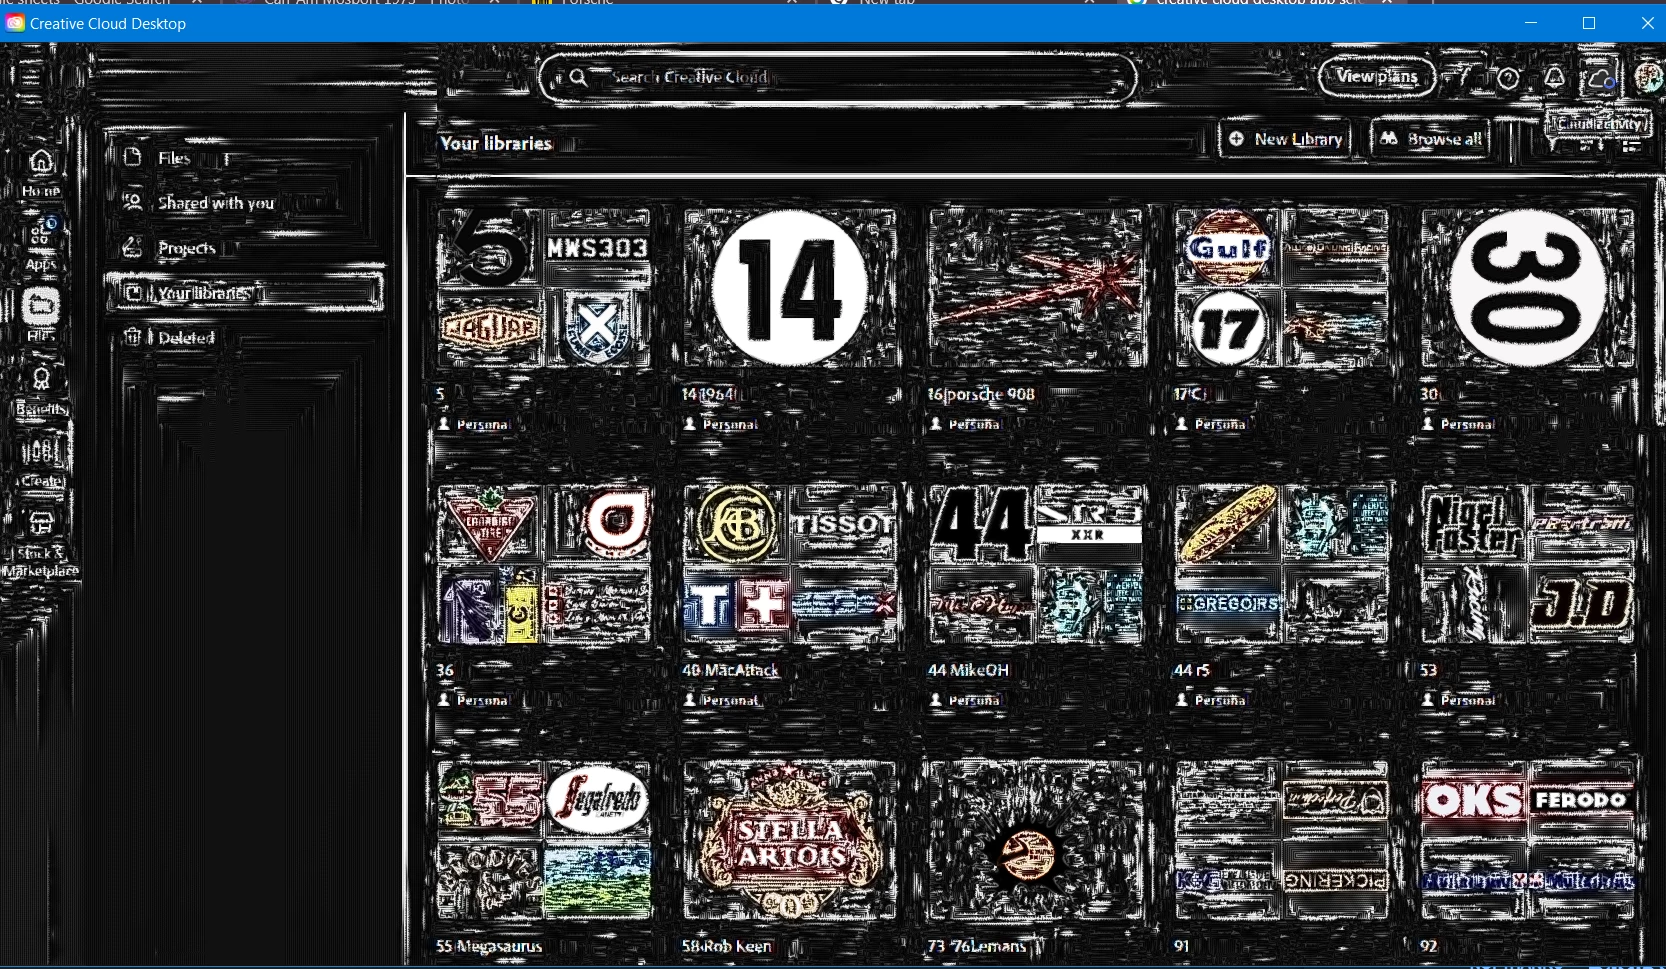Open the 44 MikeOH library thumbnail
Screen dimensions: 1666x969
1036,565
